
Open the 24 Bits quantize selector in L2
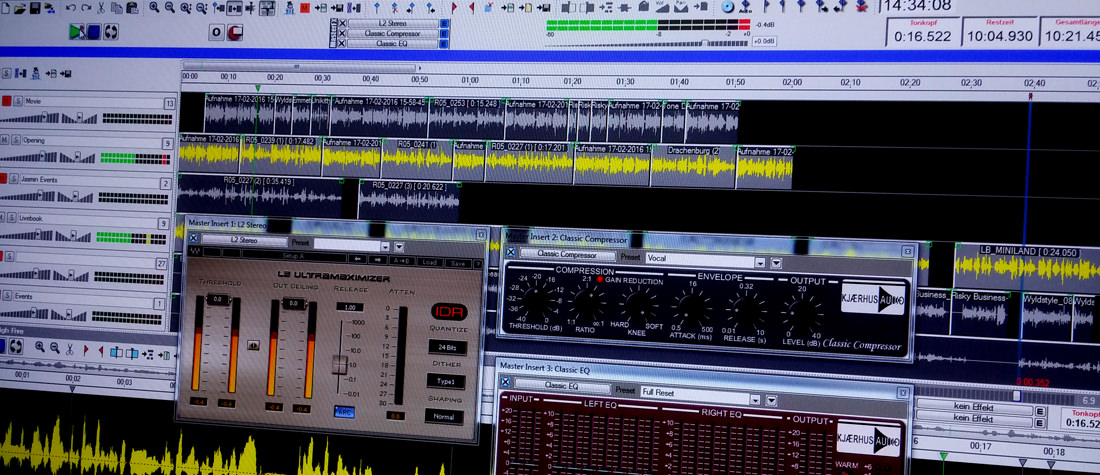(448, 347)
